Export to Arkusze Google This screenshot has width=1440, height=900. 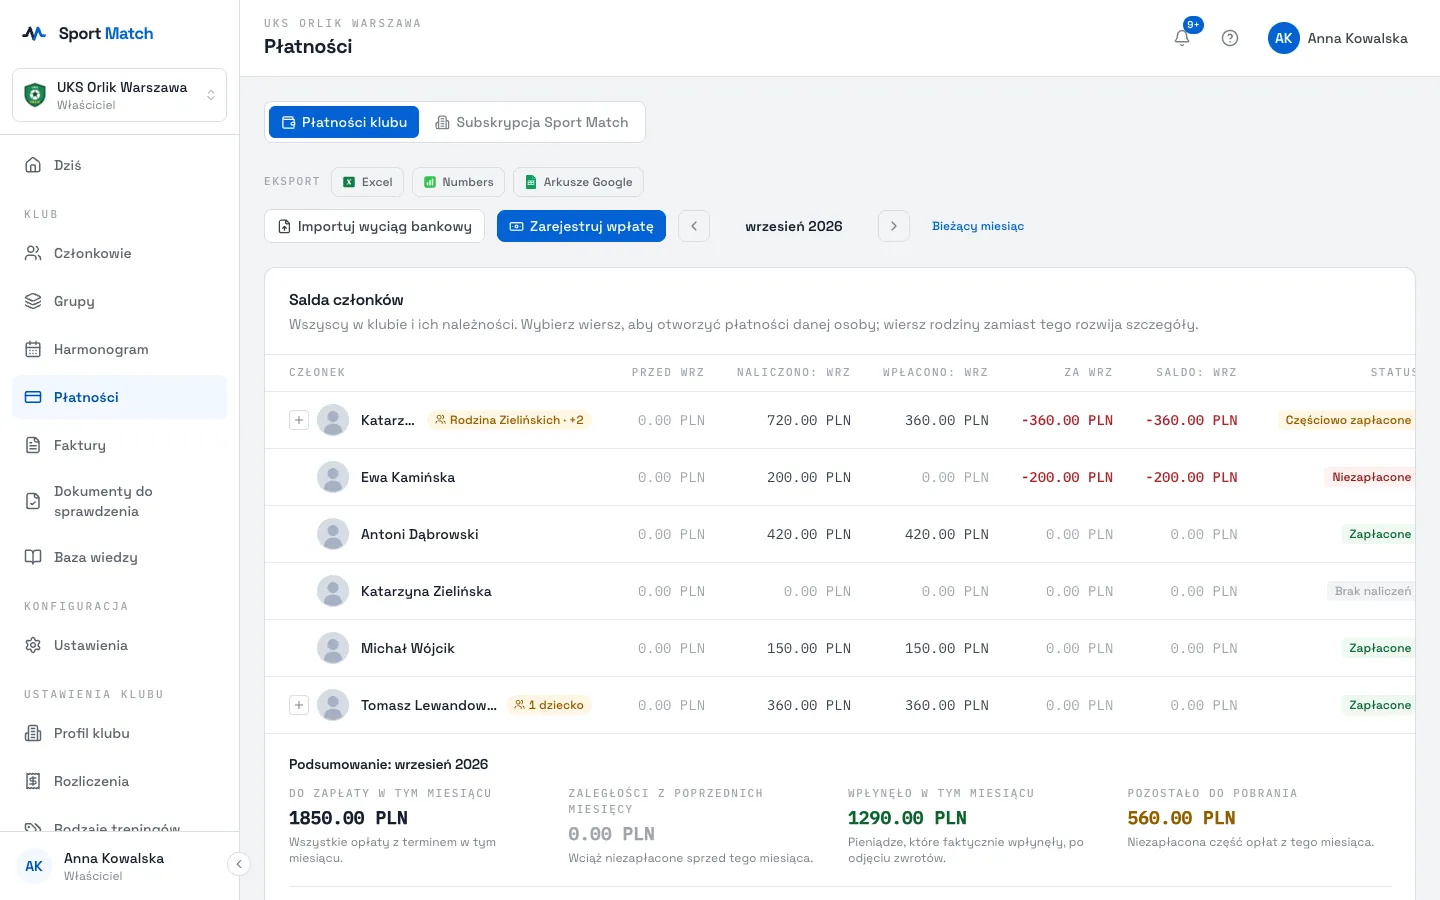pos(578,182)
